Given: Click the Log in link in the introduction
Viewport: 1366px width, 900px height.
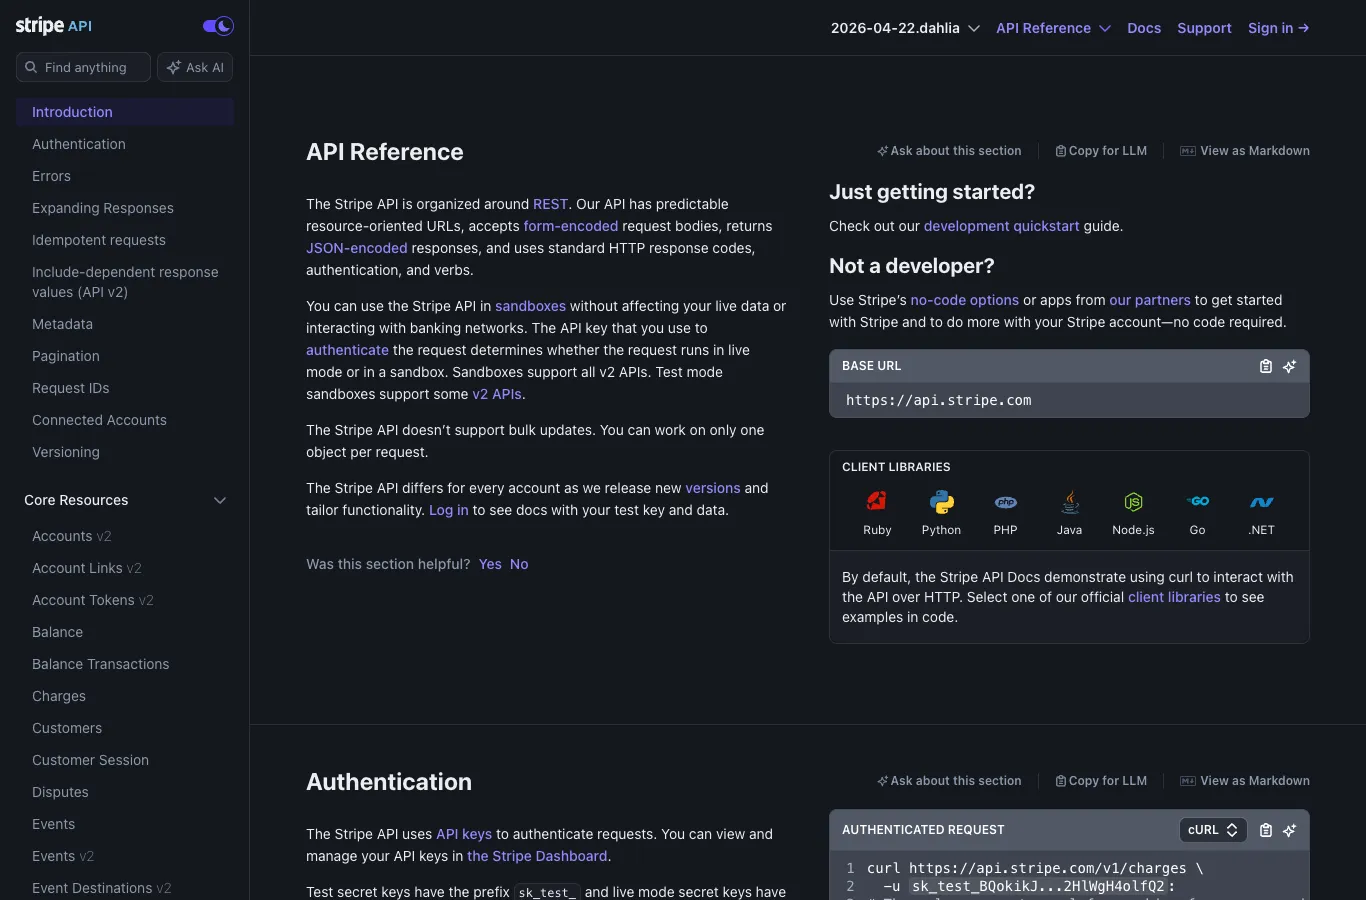Looking at the screenshot, I should pos(449,510).
